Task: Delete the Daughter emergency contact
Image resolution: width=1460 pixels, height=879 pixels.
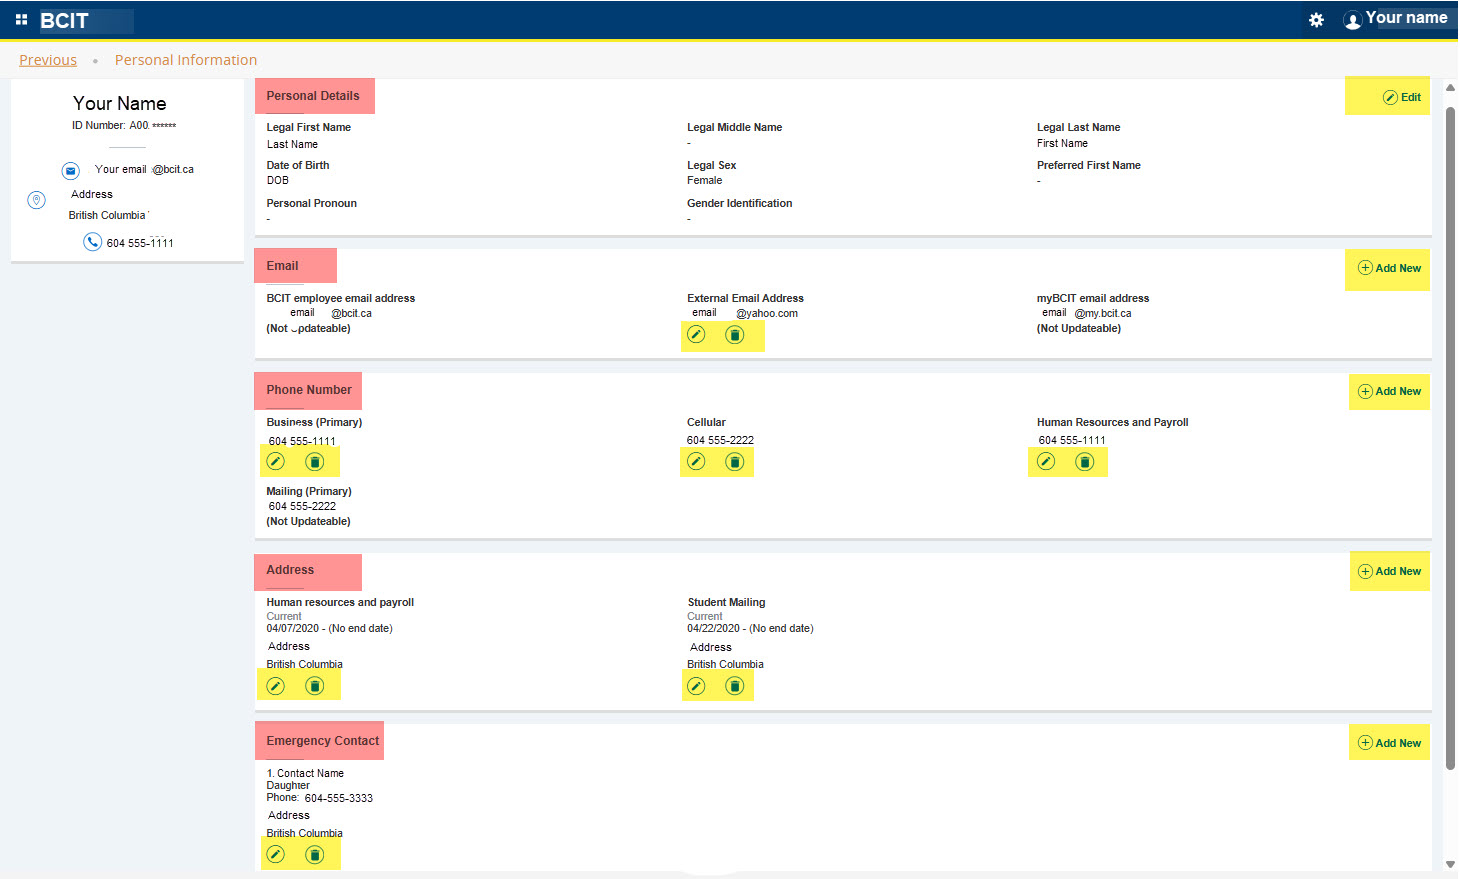Action: tap(315, 854)
